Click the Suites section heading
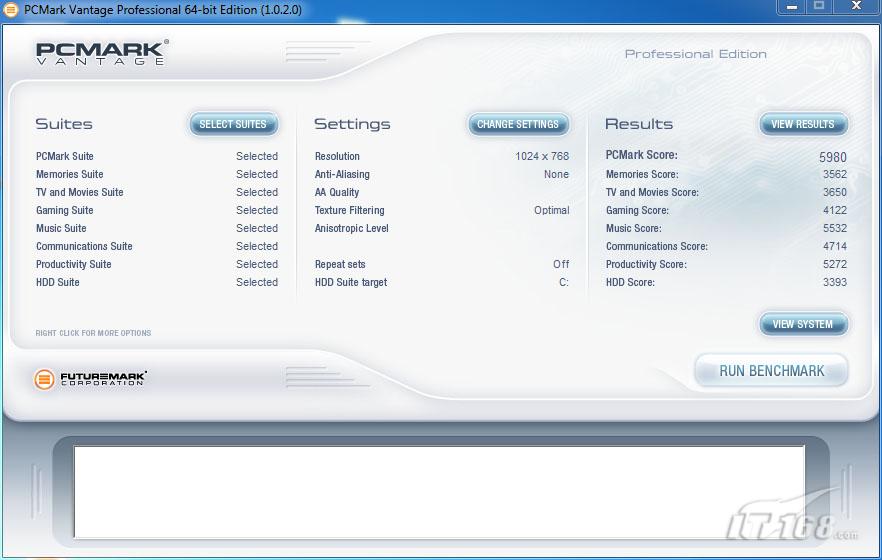This screenshot has width=882, height=560. click(x=64, y=124)
